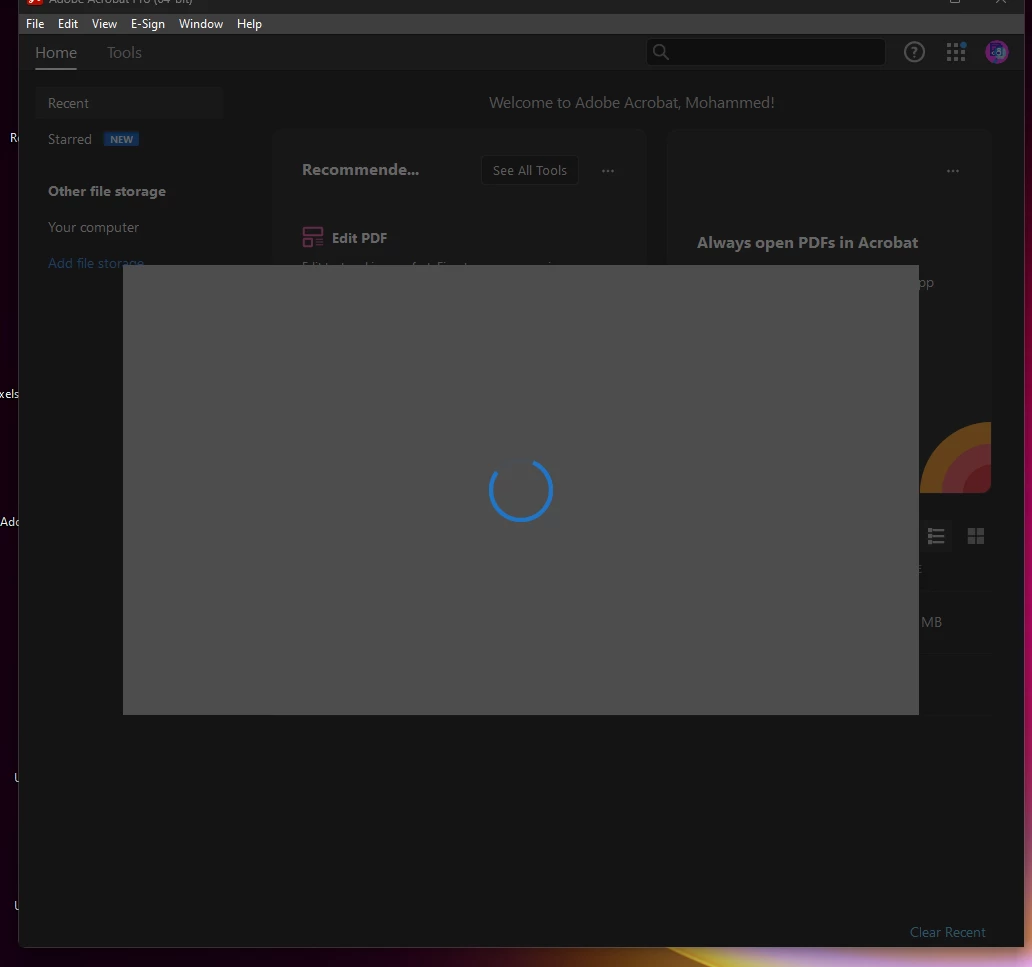Switch to thumbnail grid view icon
The width and height of the screenshot is (1032, 967).
pyautogui.click(x=976, y=536)
